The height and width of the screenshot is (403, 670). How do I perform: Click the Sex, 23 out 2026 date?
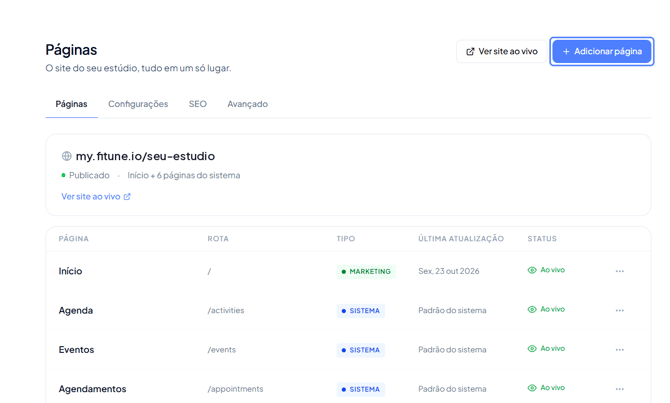(x=449, y=271)
